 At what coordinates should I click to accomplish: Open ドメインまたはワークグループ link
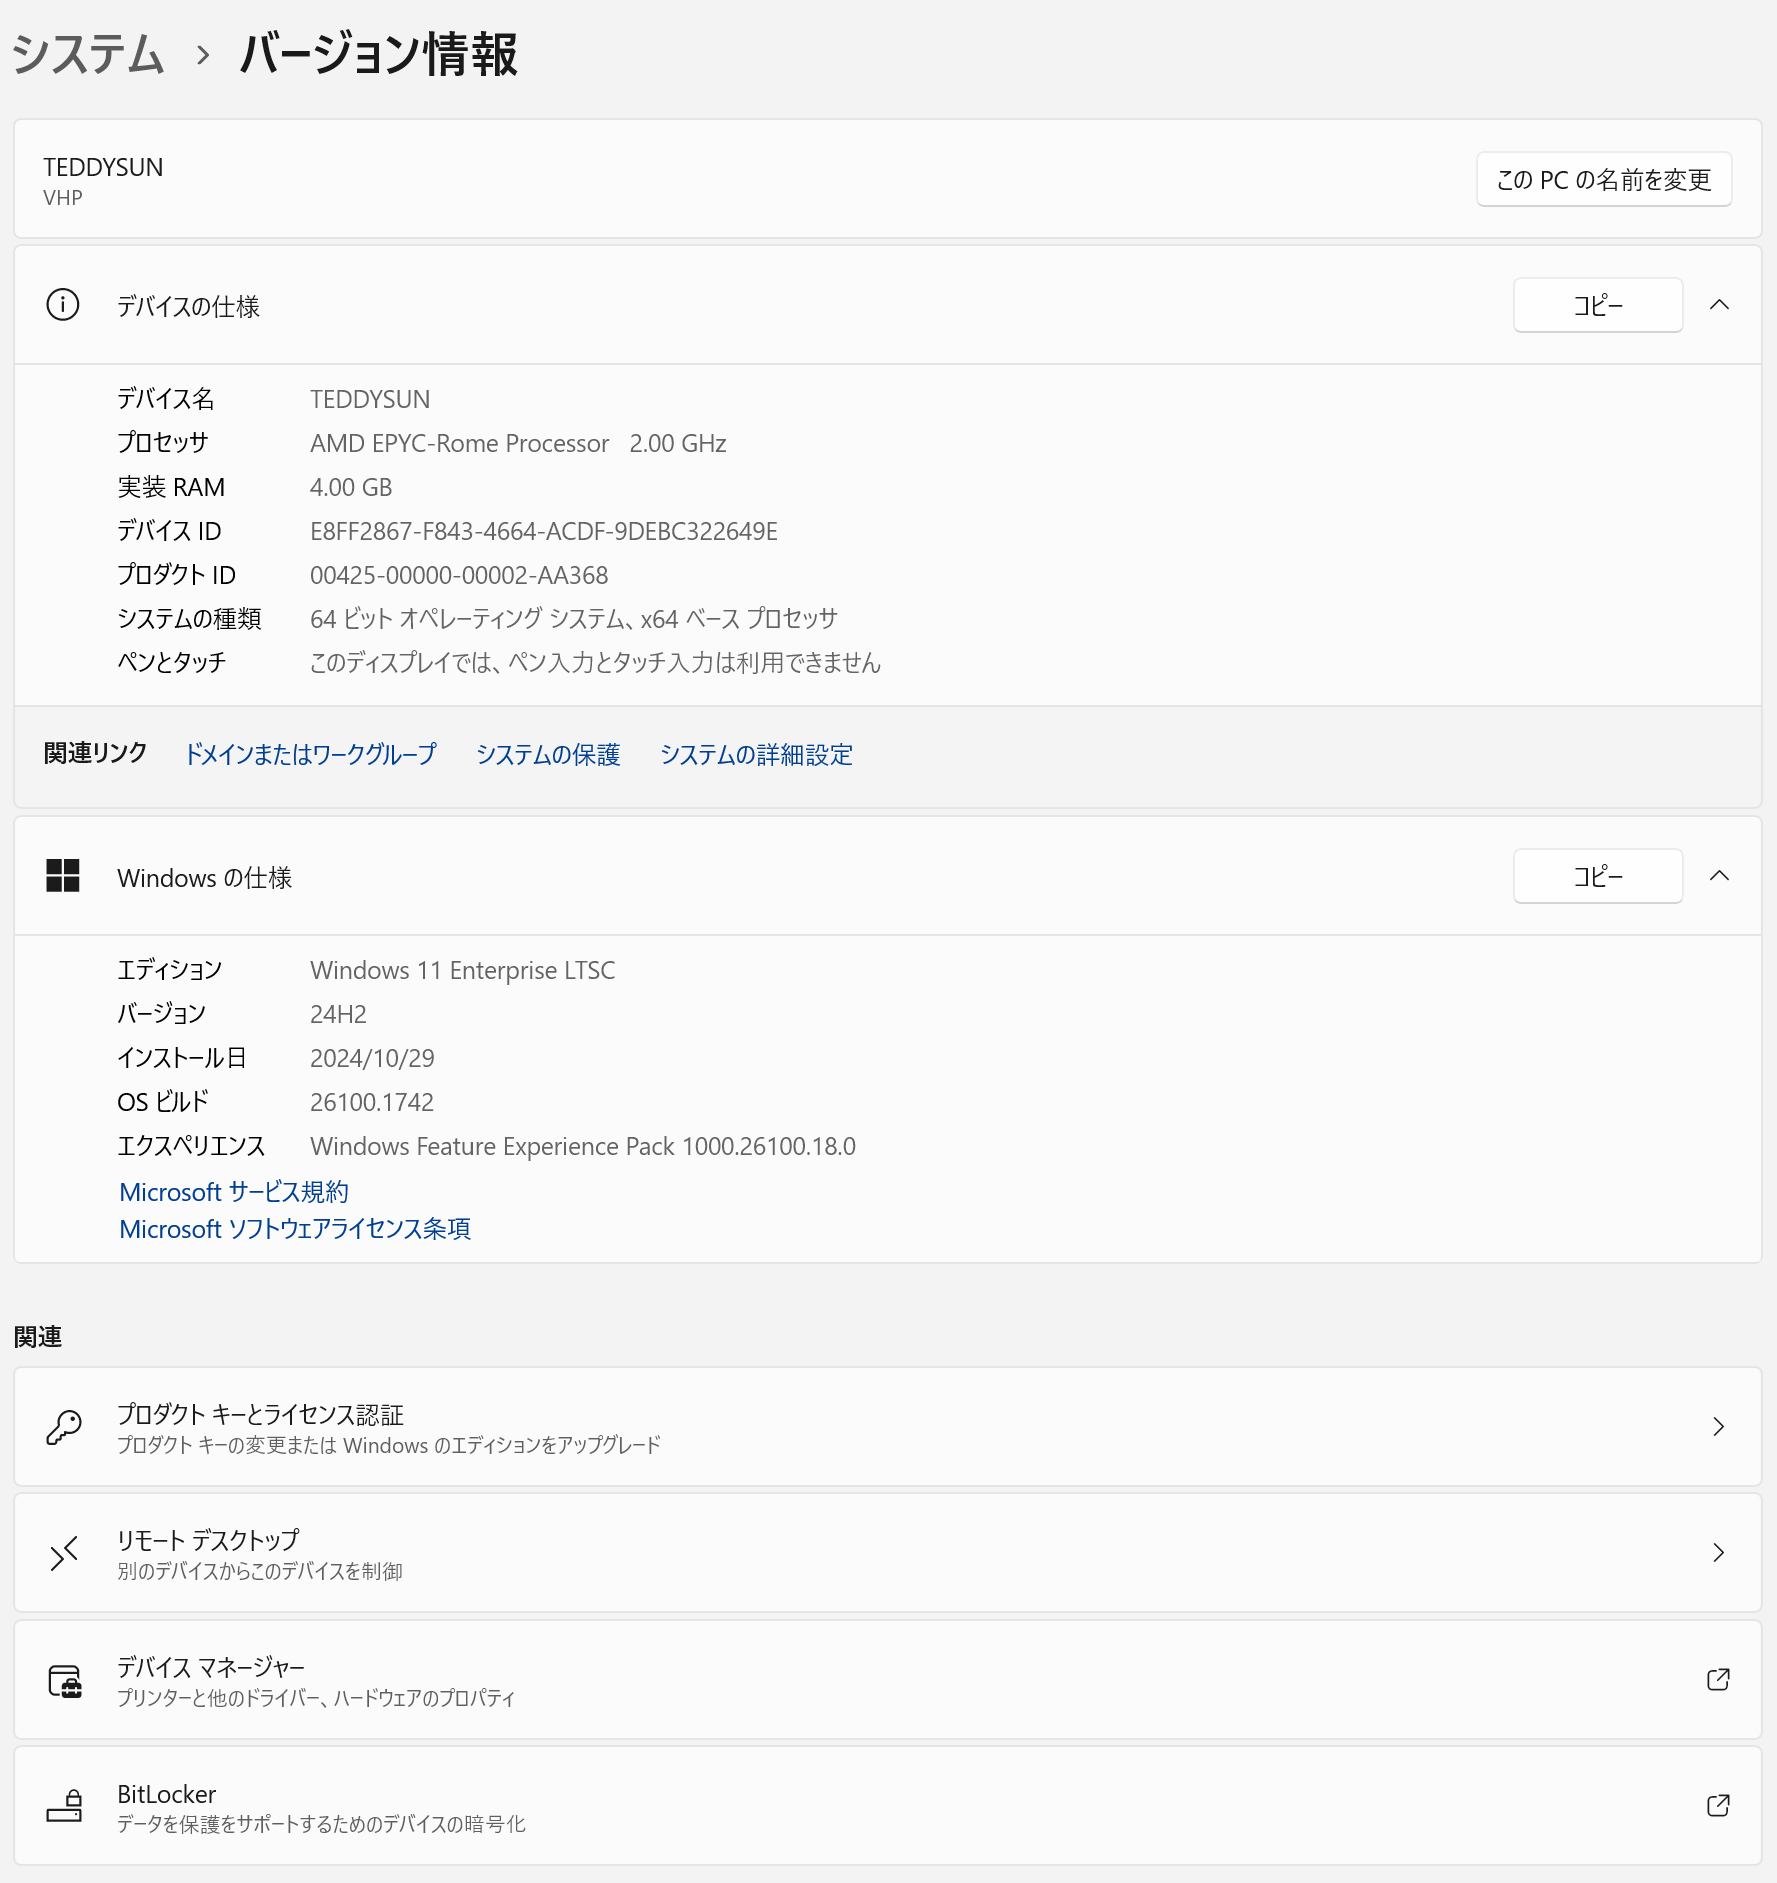click(311, 754)
